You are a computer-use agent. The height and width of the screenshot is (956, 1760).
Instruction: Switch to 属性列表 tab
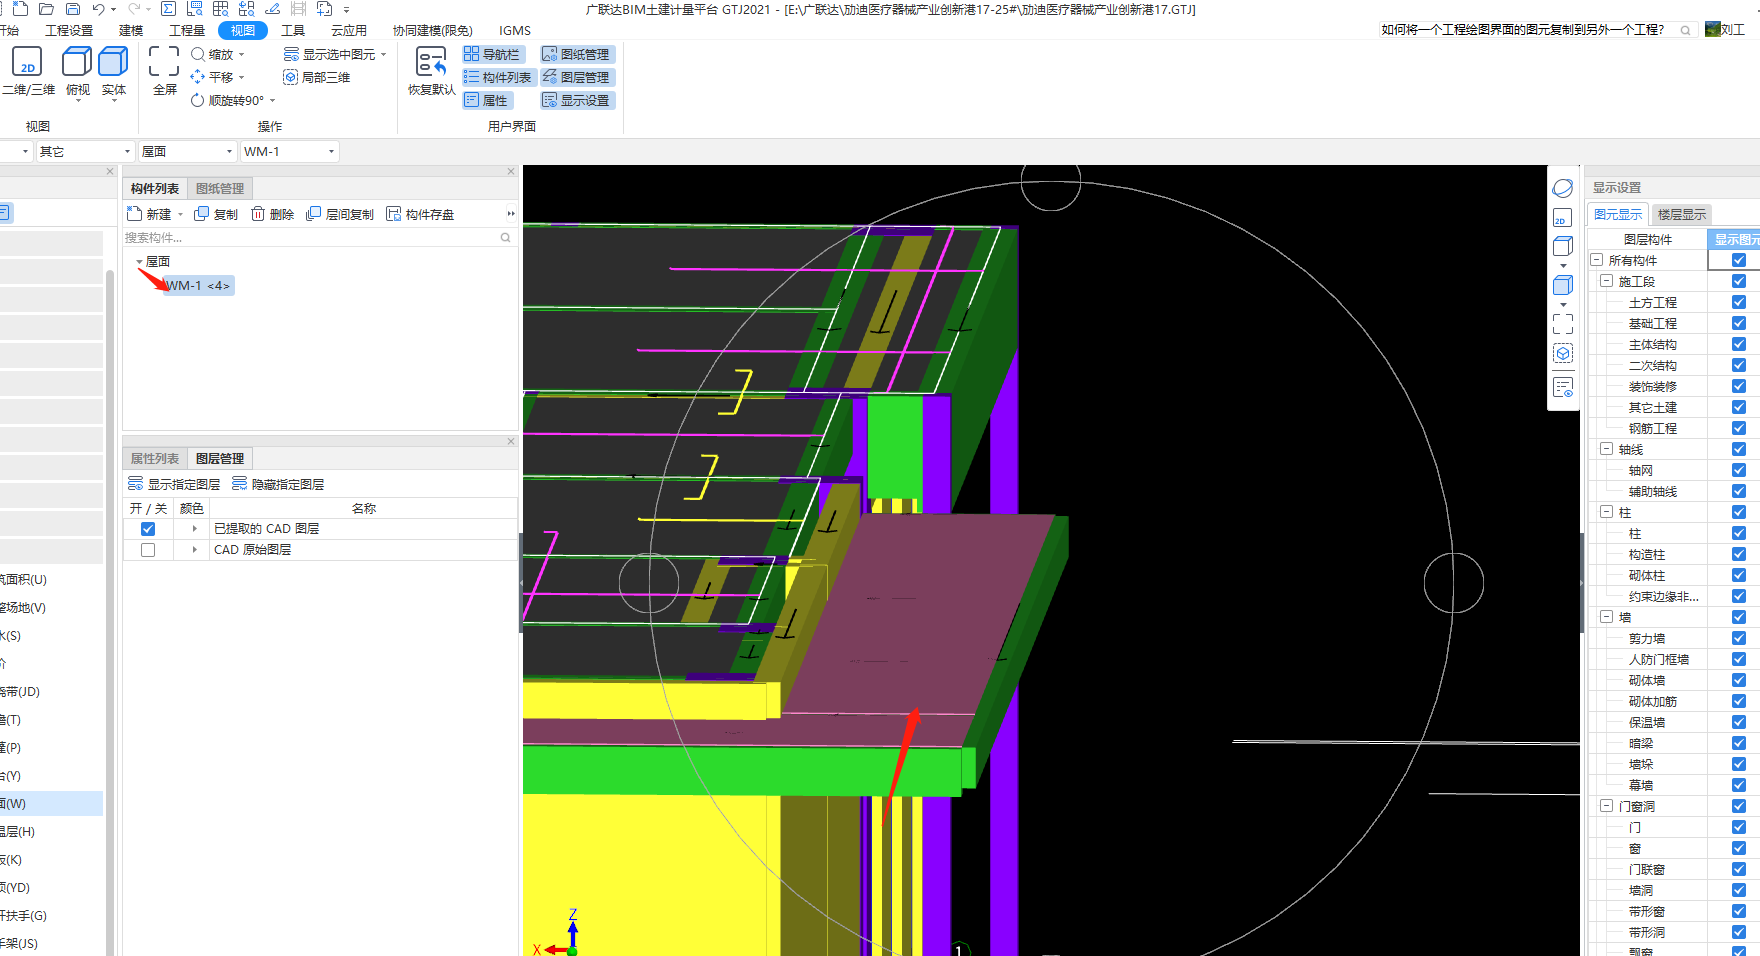point(155,459)
